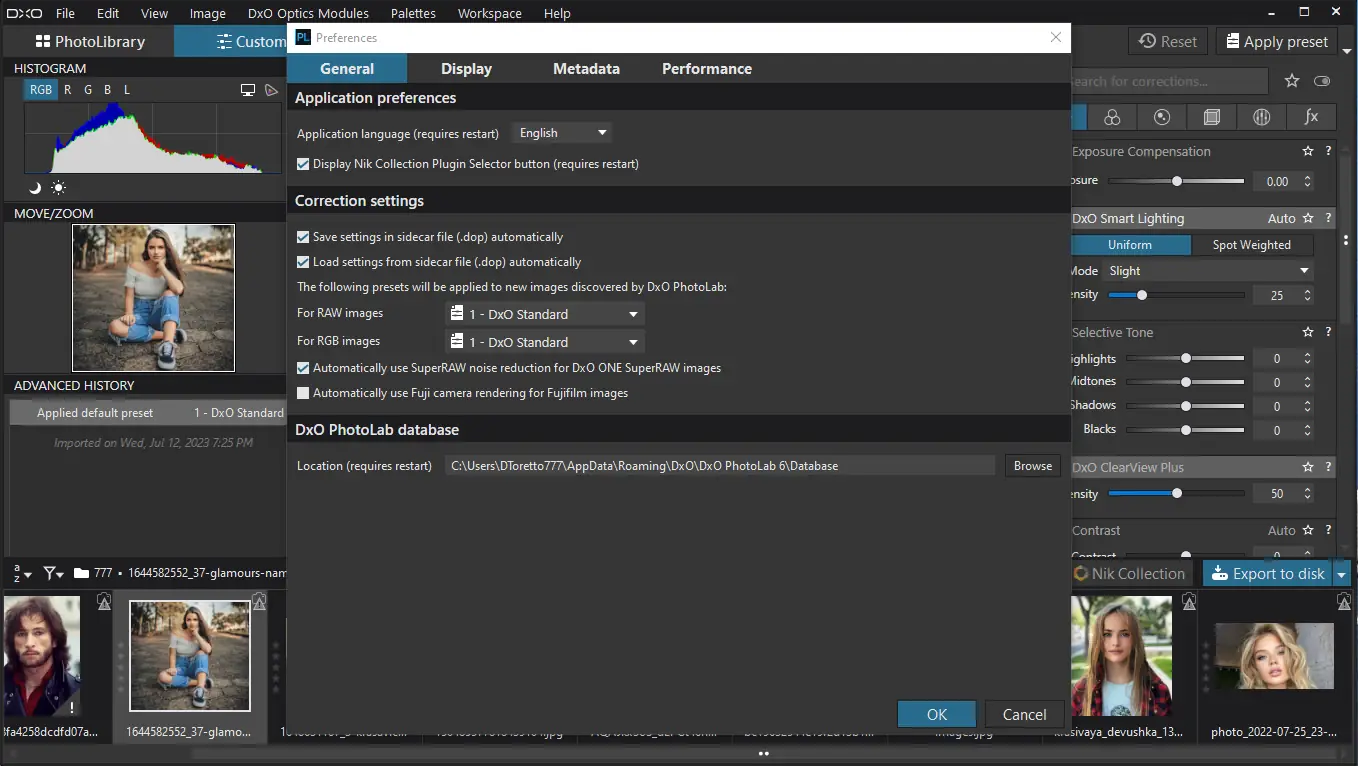
Task: Uncheck Load settings from sidecar file automatically
Action: click(304, 262)
